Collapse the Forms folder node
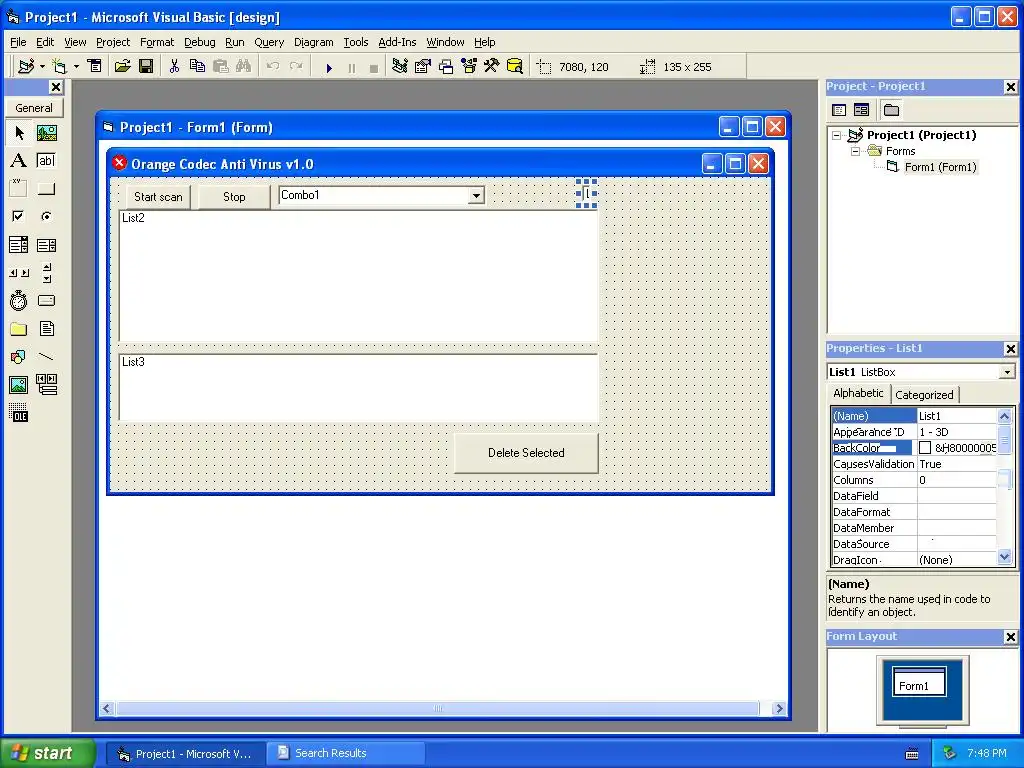 [855, 152]
